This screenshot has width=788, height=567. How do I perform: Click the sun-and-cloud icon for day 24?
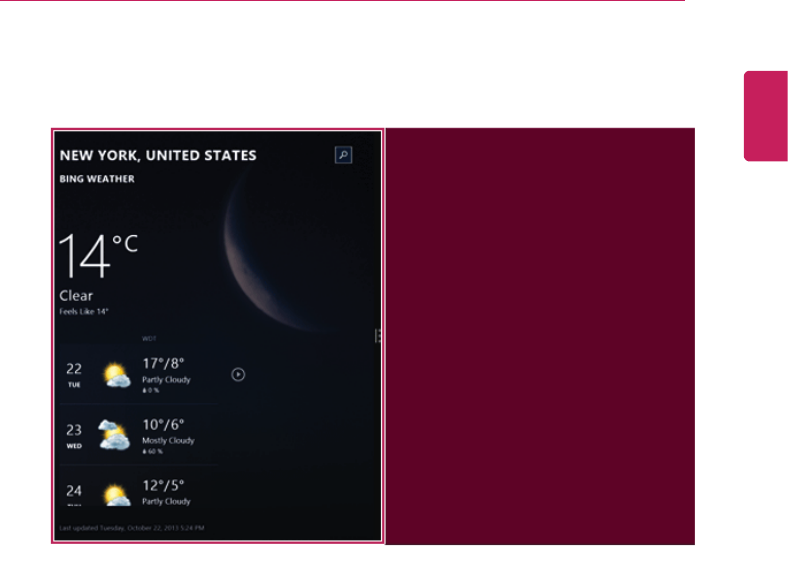click(x=117, y=495)
